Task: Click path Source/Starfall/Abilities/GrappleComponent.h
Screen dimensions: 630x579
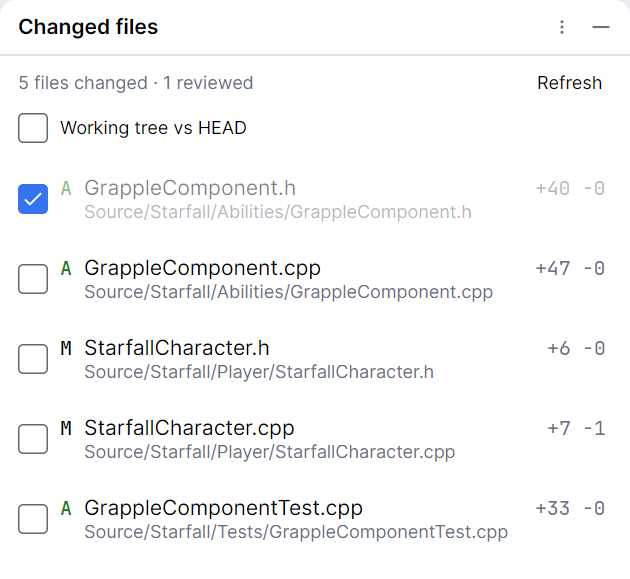Action: click(278, 212)
